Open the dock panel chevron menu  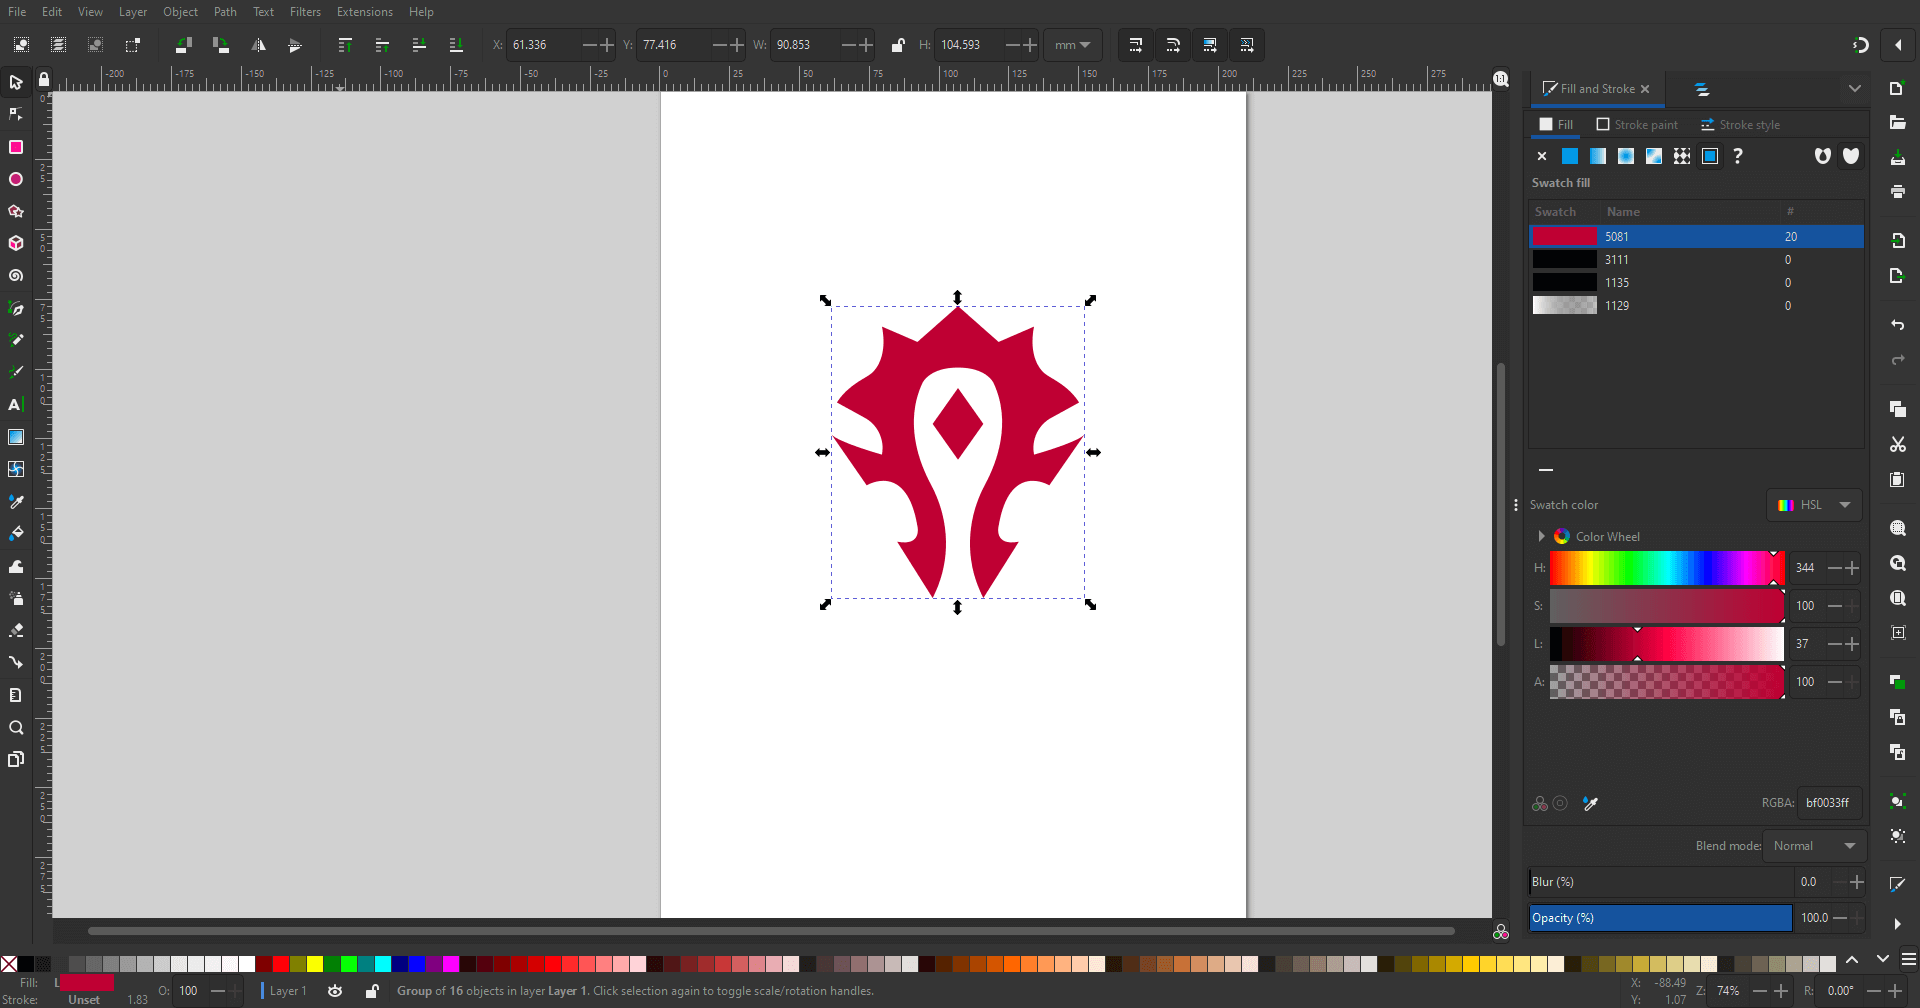click(x=1855, y=89)
